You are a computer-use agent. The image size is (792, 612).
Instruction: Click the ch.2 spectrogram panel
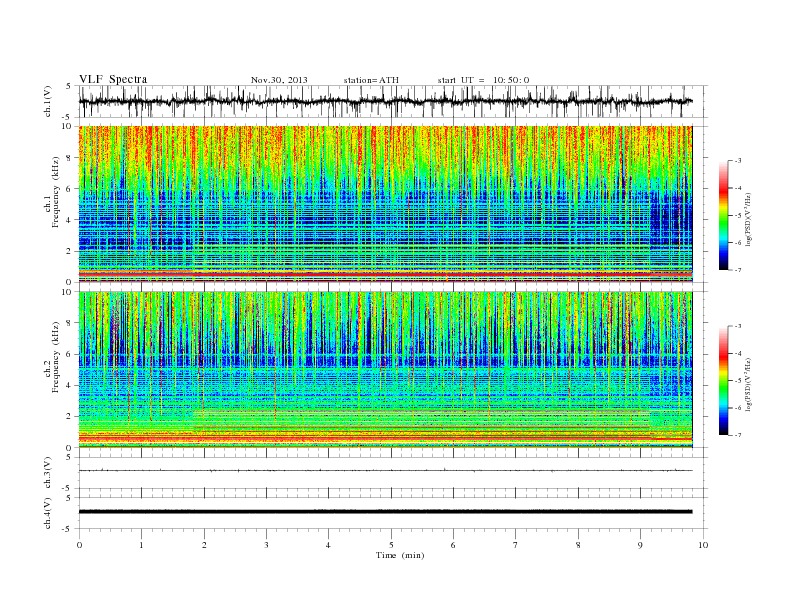click(x=385, y=370)
